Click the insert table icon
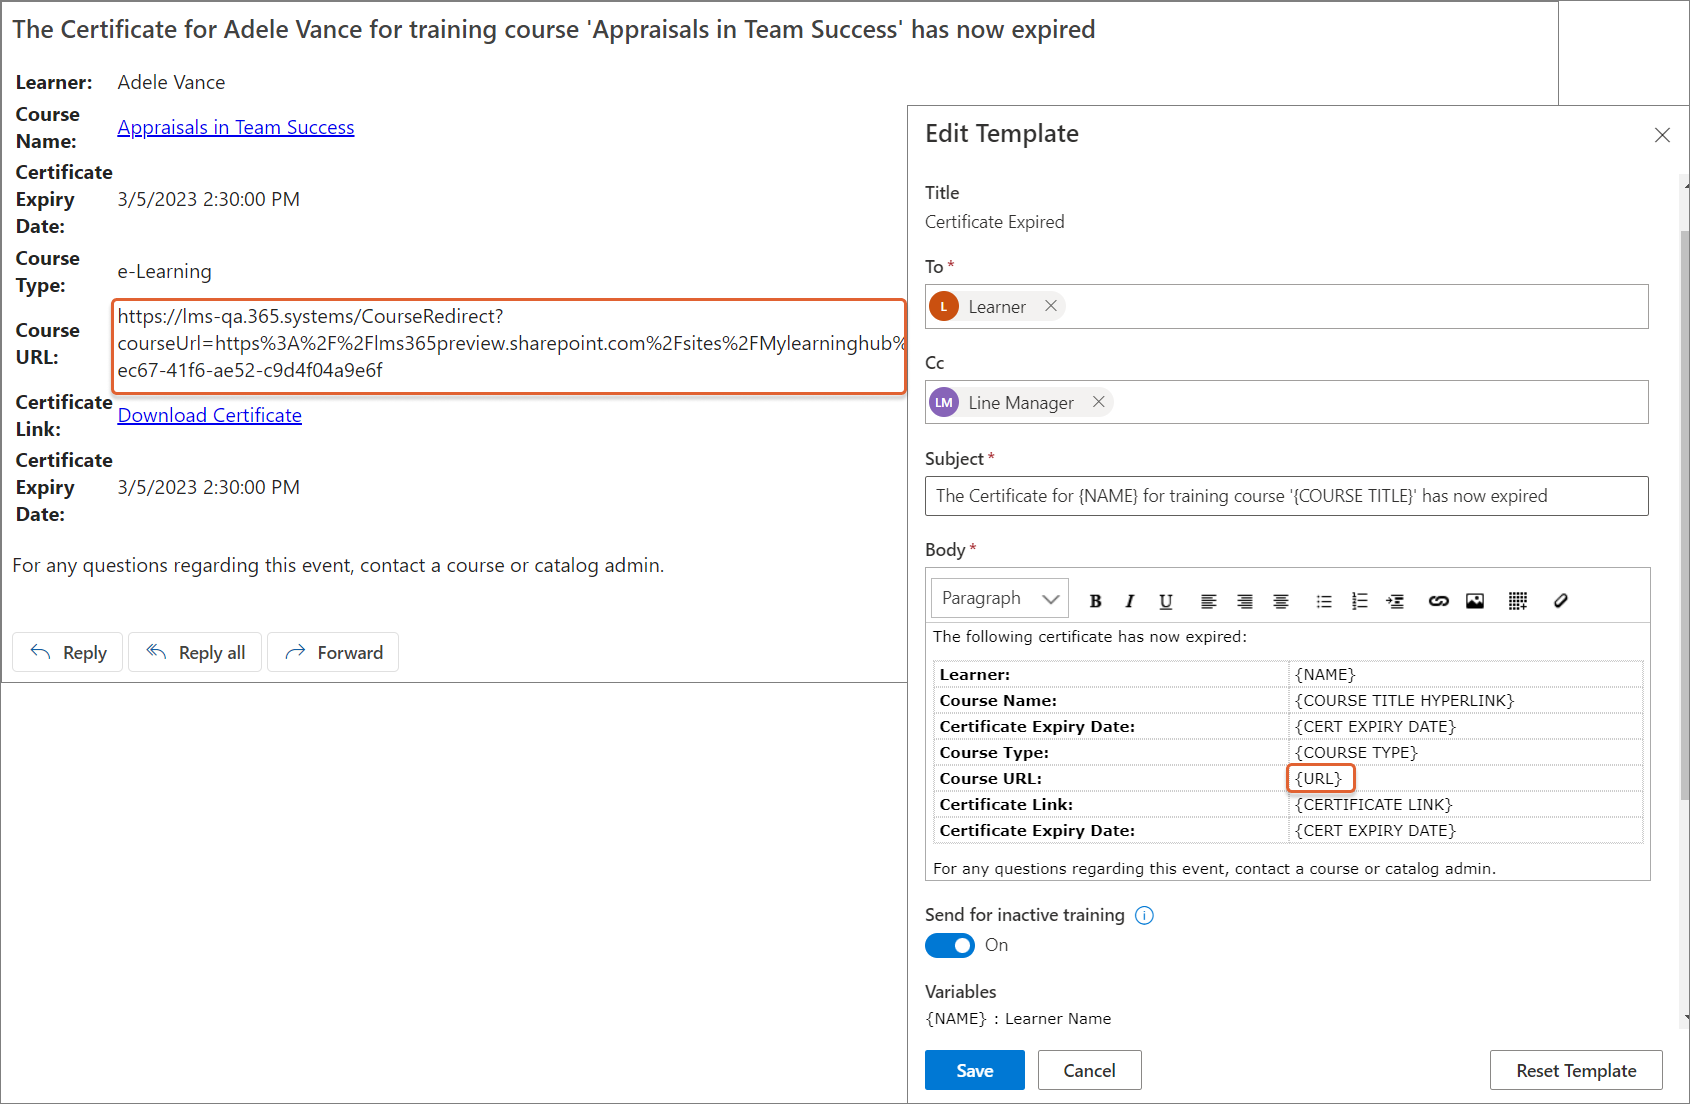This screenshot has height=1104, width=1690. tap(1517, 601)
